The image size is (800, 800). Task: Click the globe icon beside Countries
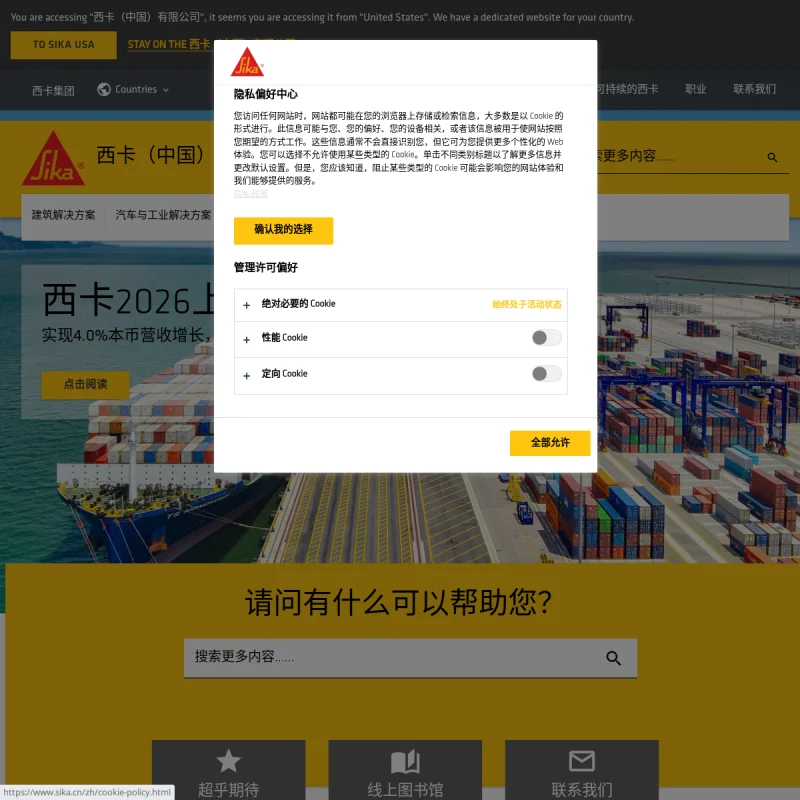104,89
